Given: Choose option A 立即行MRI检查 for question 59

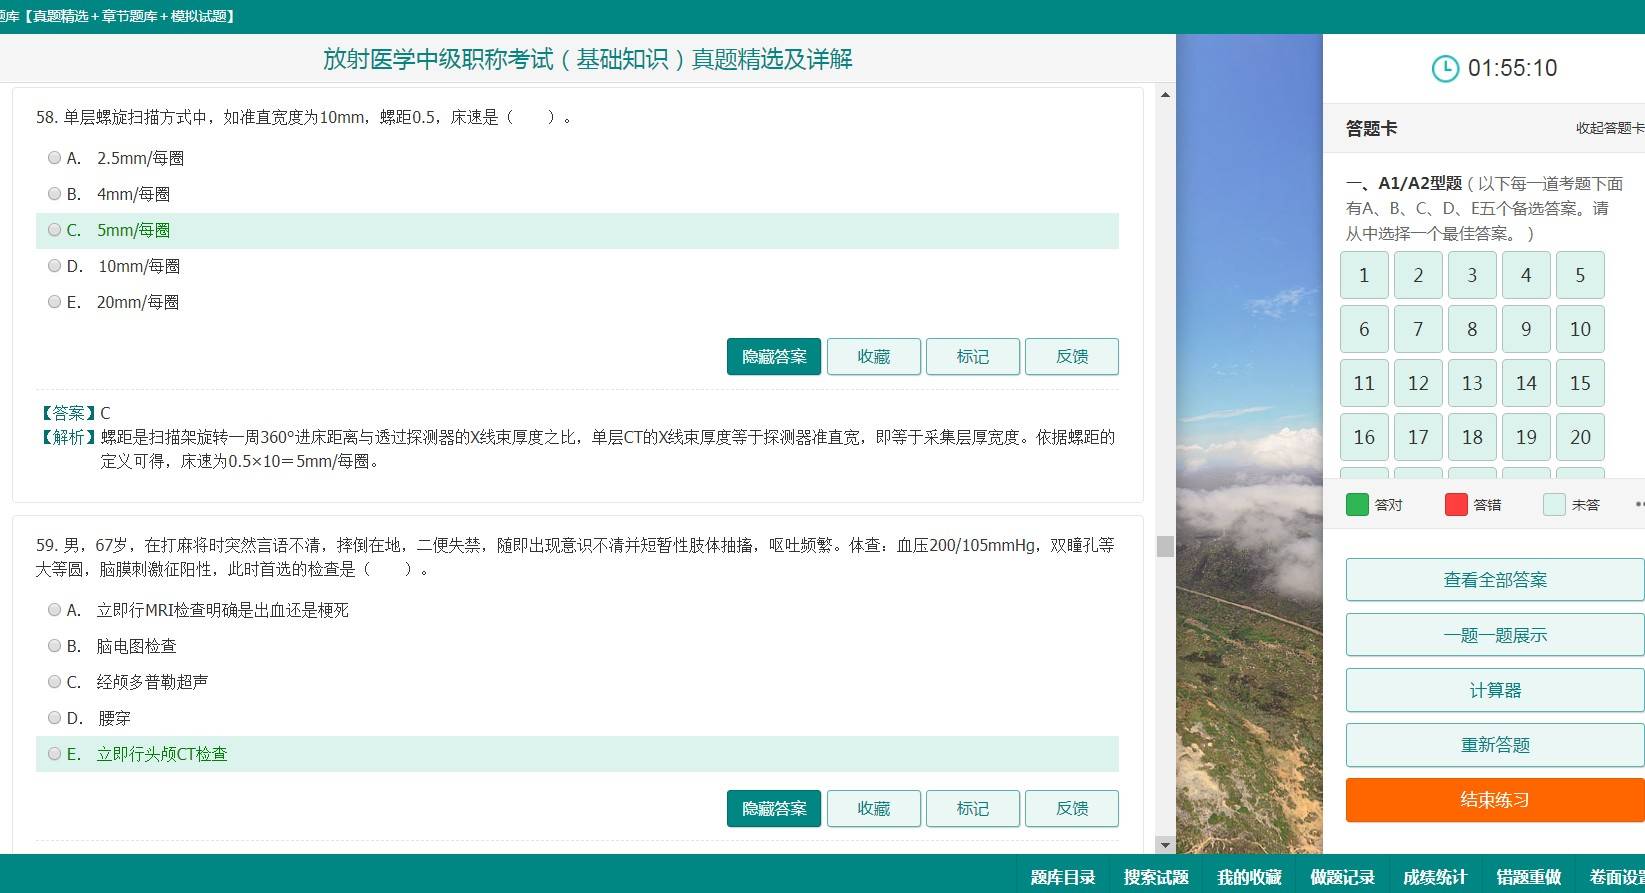Looking at the screenshot, I should (55, 610).
